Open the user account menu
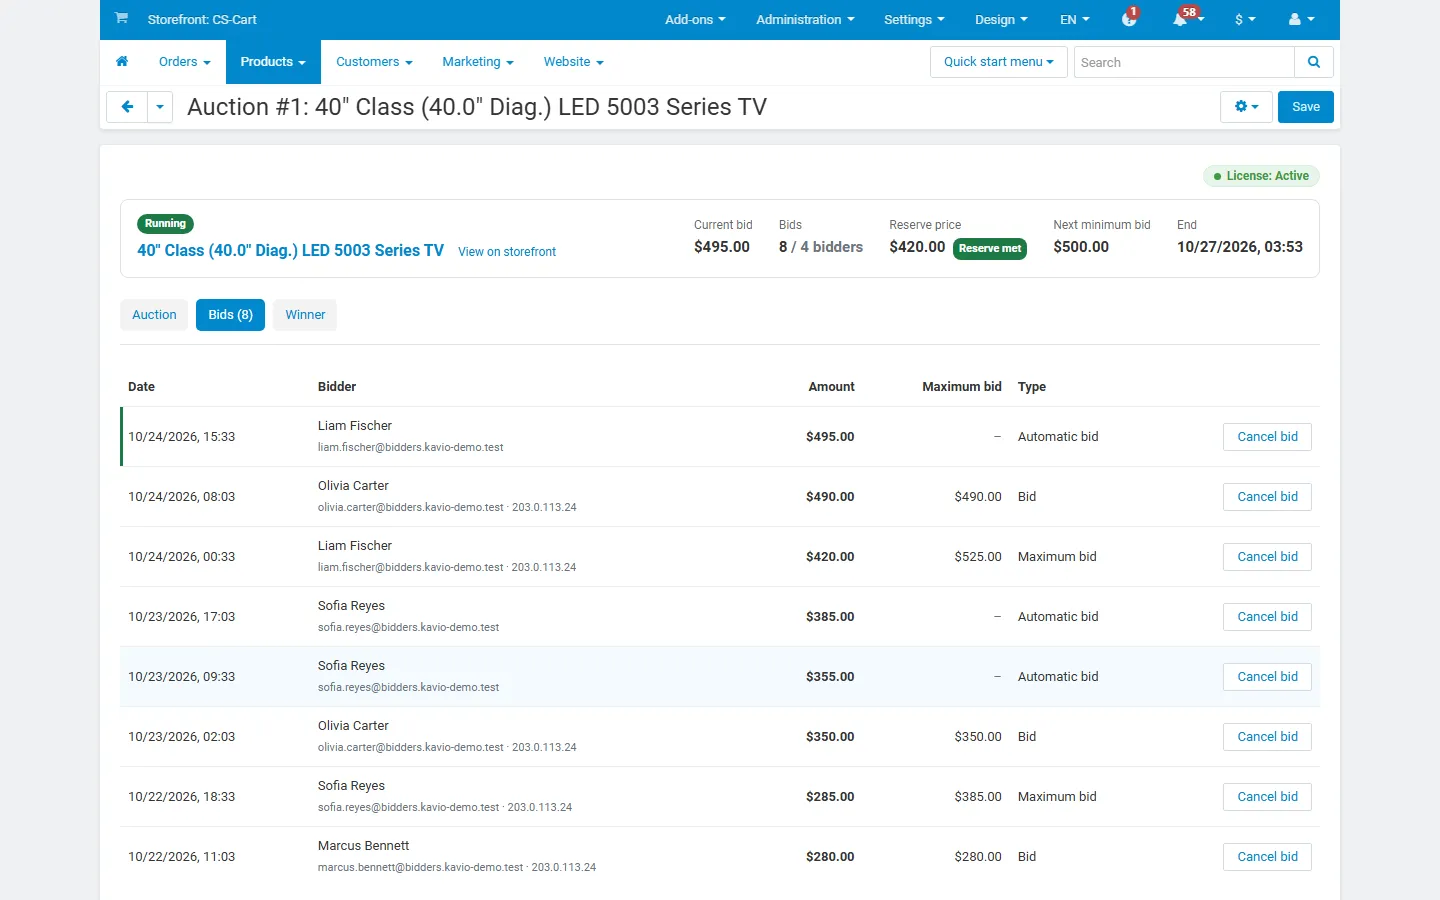 [x=1301, y=19]
